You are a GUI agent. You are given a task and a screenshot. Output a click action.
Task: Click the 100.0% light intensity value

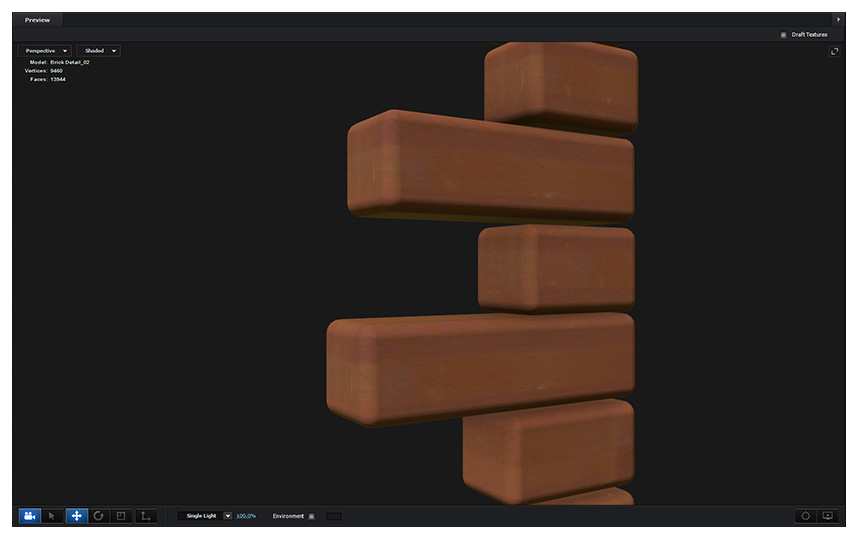coord(246,516)
